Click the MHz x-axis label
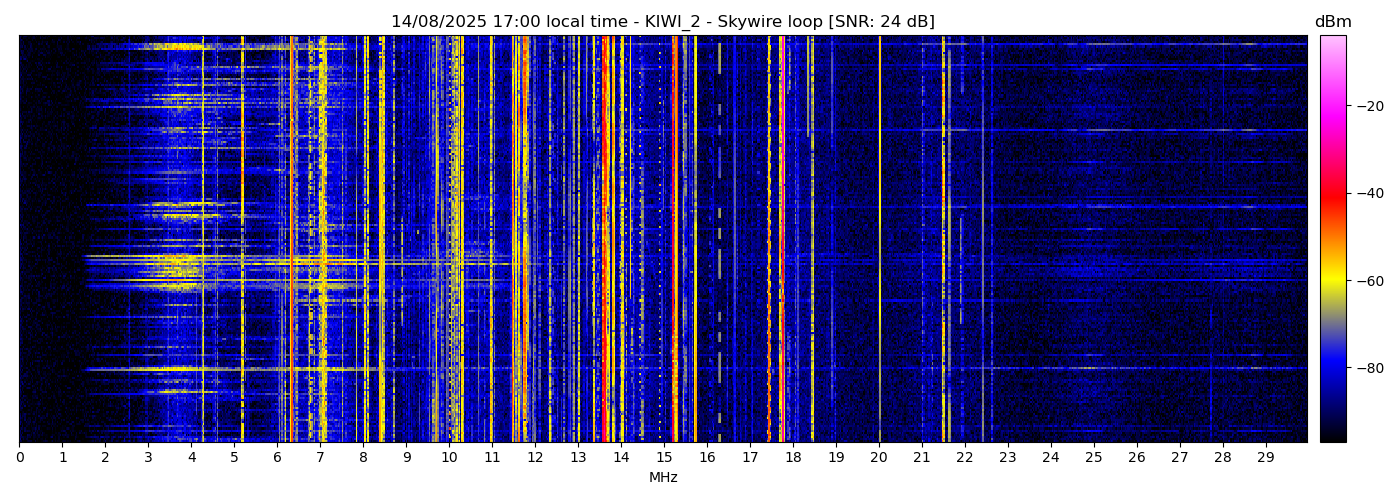Screen dimensions: 1400x500 point(663,478)
